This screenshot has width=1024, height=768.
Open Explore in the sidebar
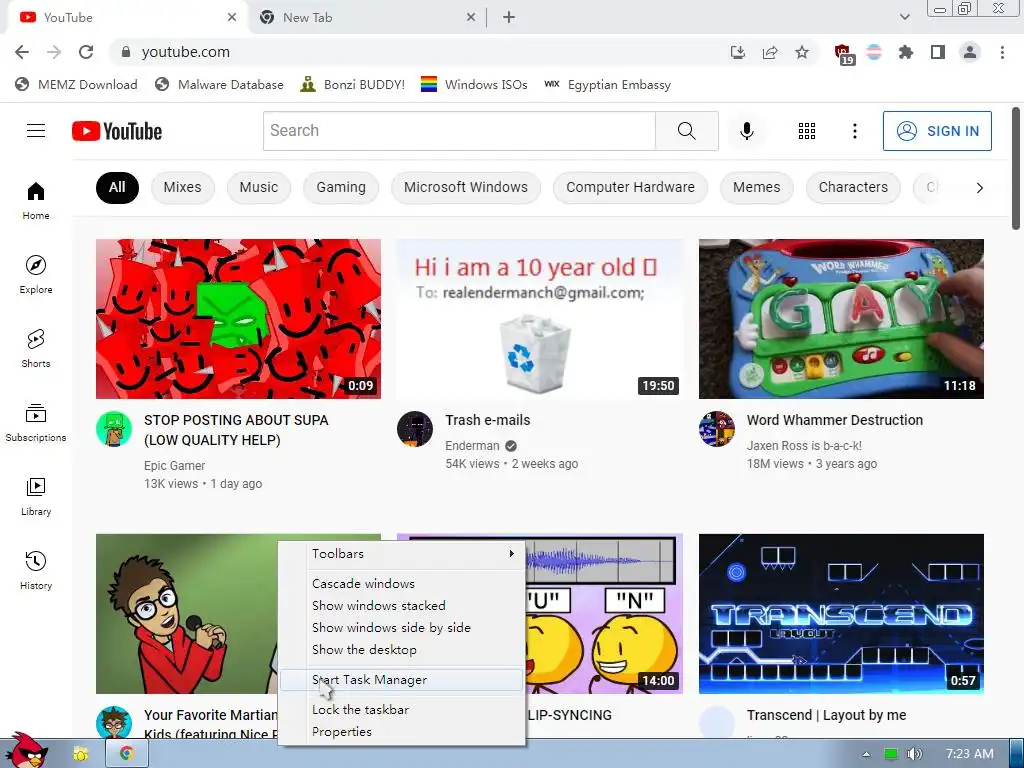pos(36,274)
